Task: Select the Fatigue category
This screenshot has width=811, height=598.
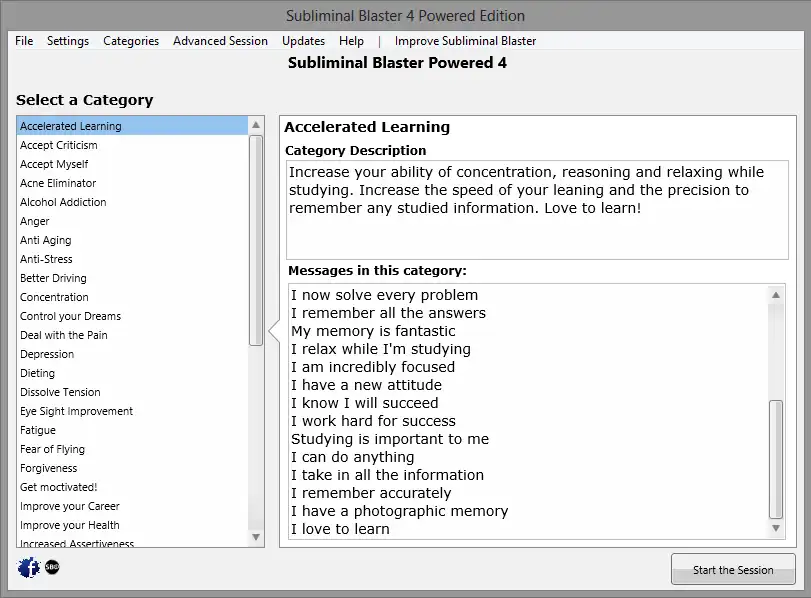Action: coord(132,430)
